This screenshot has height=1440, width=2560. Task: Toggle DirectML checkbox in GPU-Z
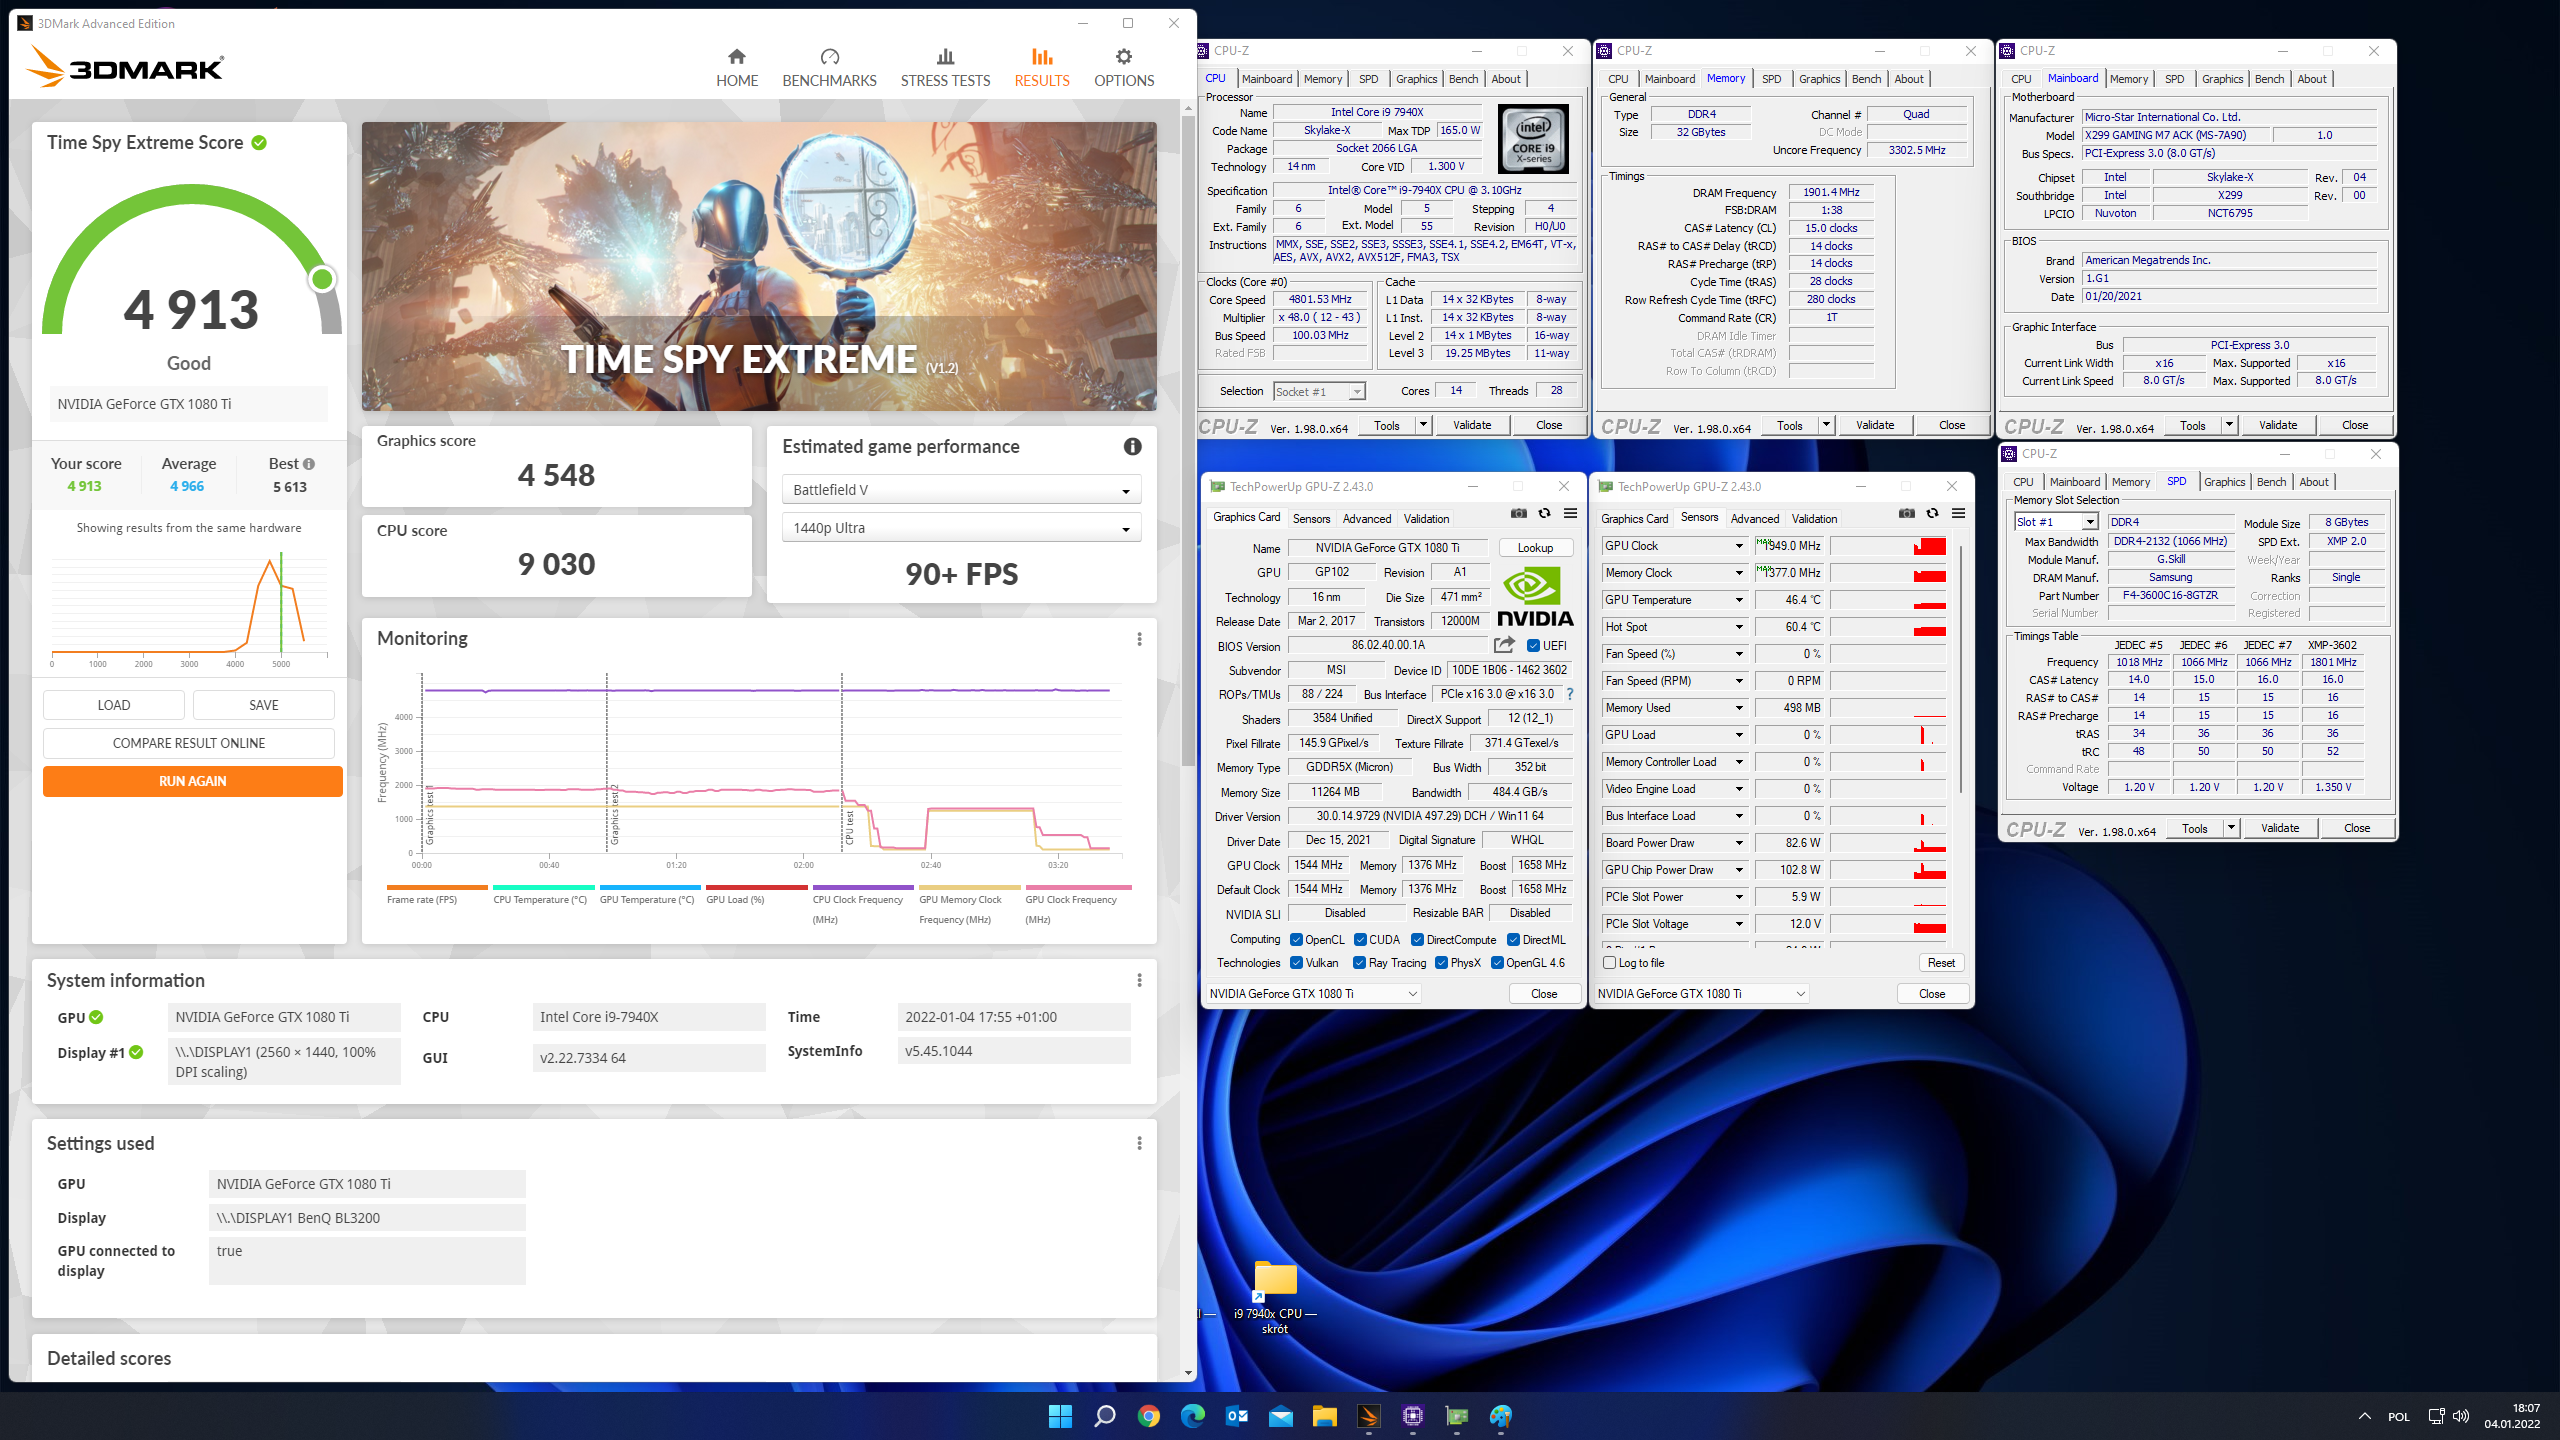tap(1514, 940)
